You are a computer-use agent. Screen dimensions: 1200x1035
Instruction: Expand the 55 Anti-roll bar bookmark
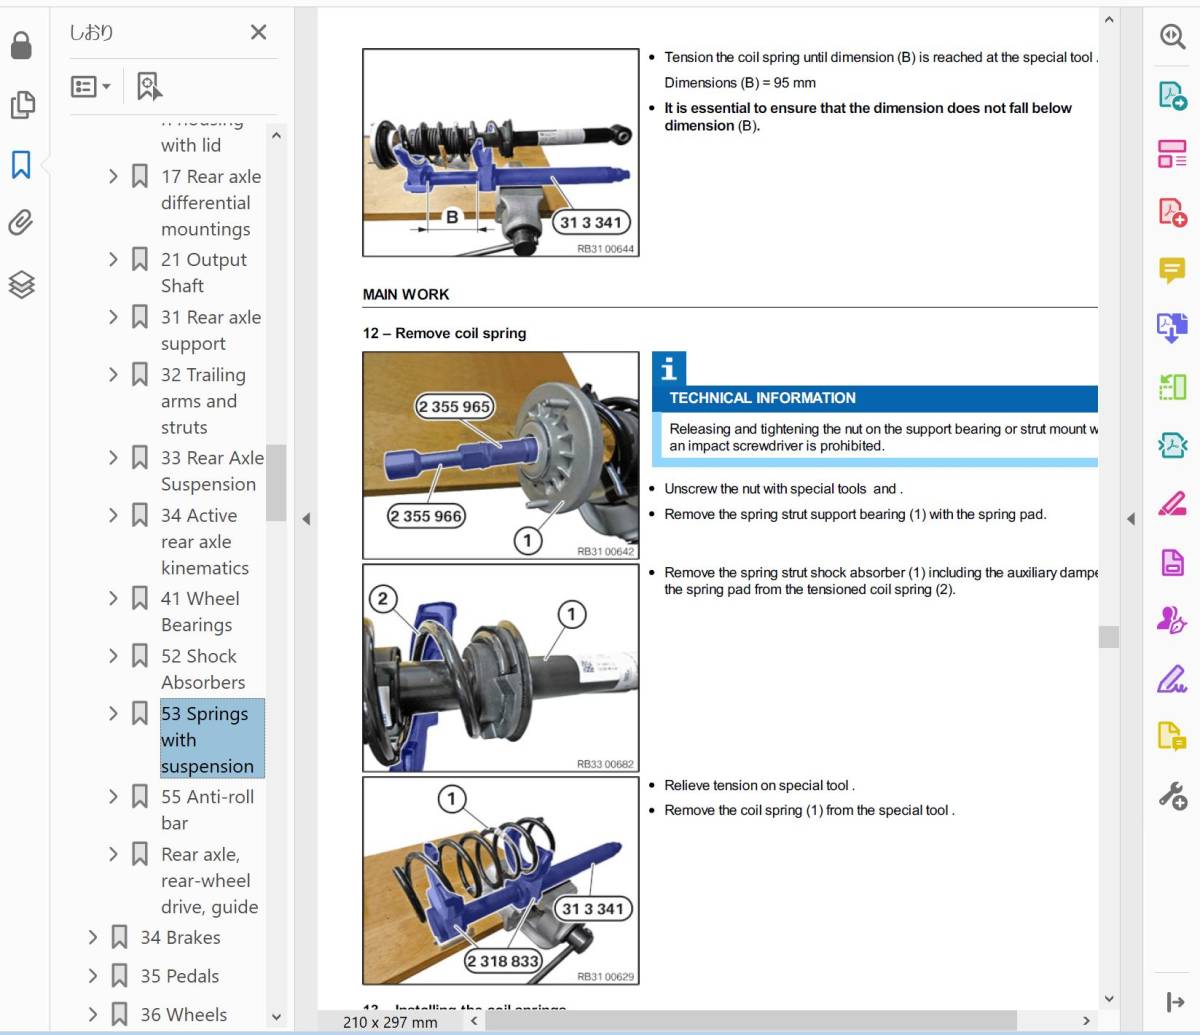[x=113, y=796]
